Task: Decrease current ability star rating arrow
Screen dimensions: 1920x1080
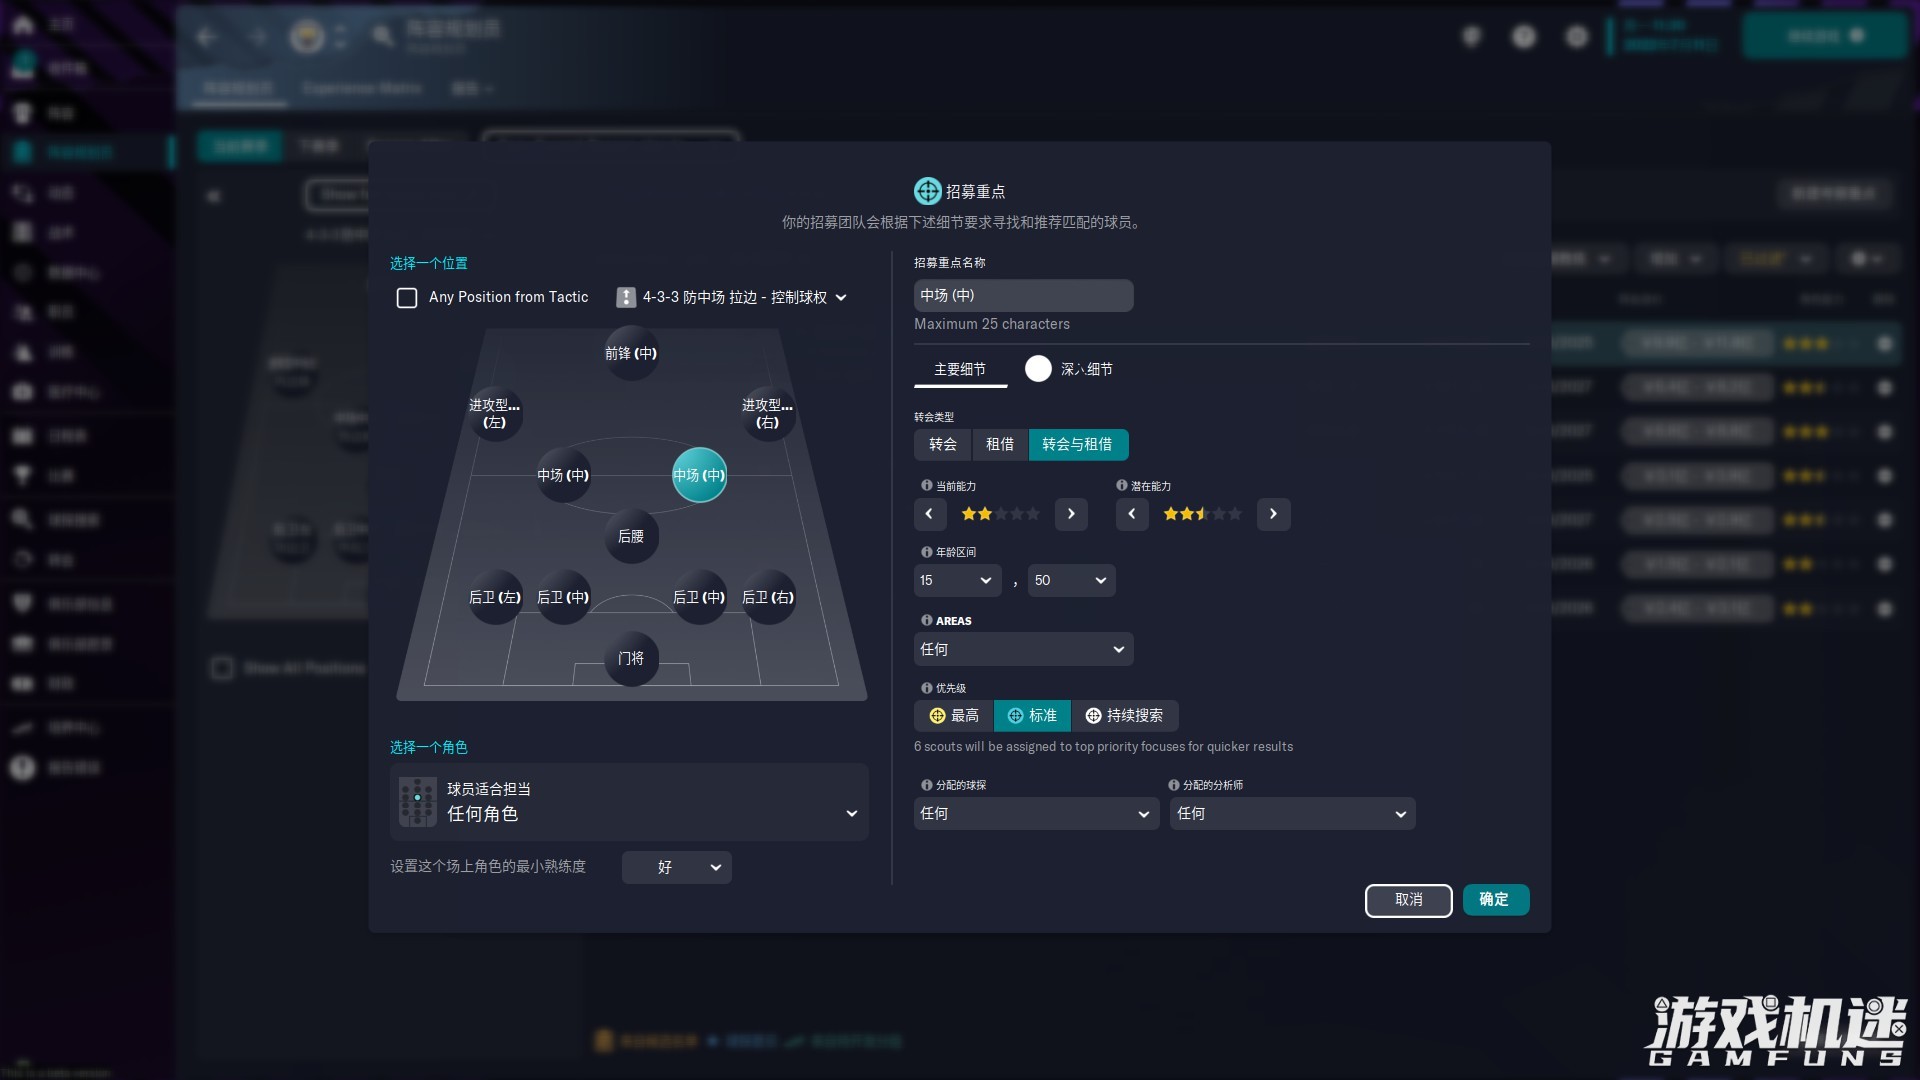Action: point(929,514)
